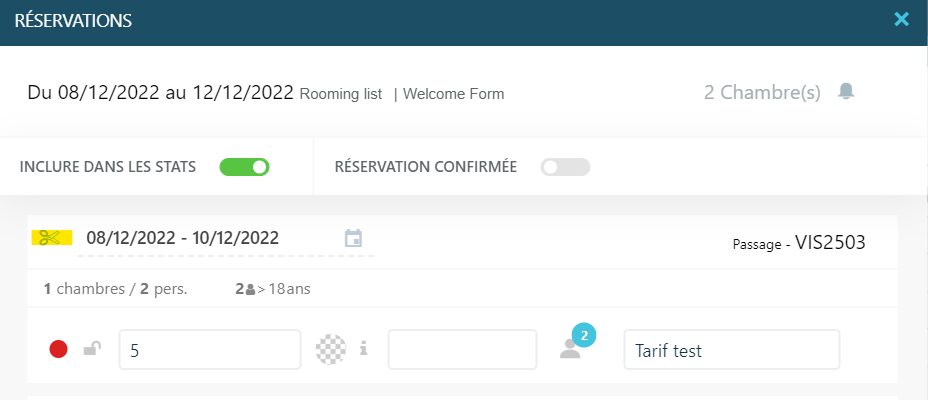Click the red status dot
The width and height of the screenshot is (928, 400).
click(58, 349)
